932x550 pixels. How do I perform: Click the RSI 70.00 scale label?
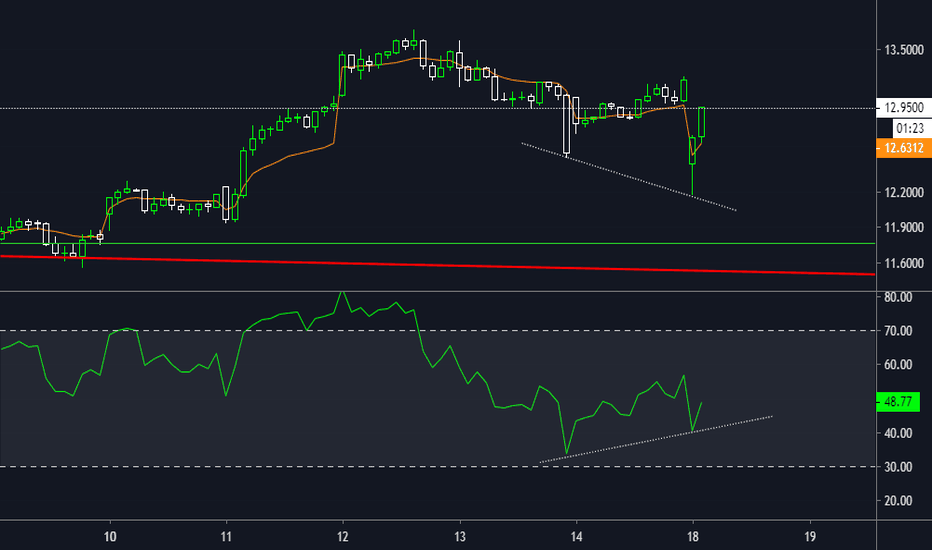pos(898,331)
